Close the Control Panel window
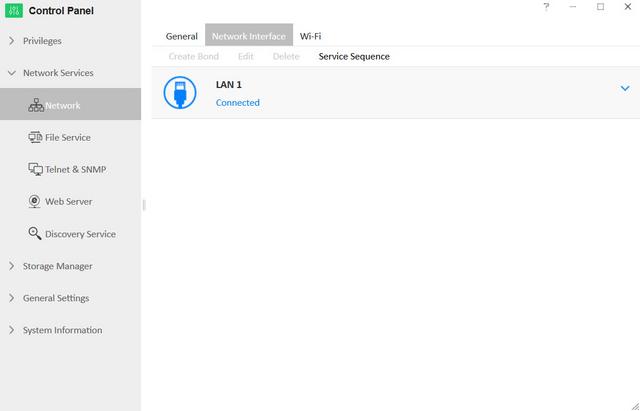The image size is (640, 411). (x=628, y=7)
